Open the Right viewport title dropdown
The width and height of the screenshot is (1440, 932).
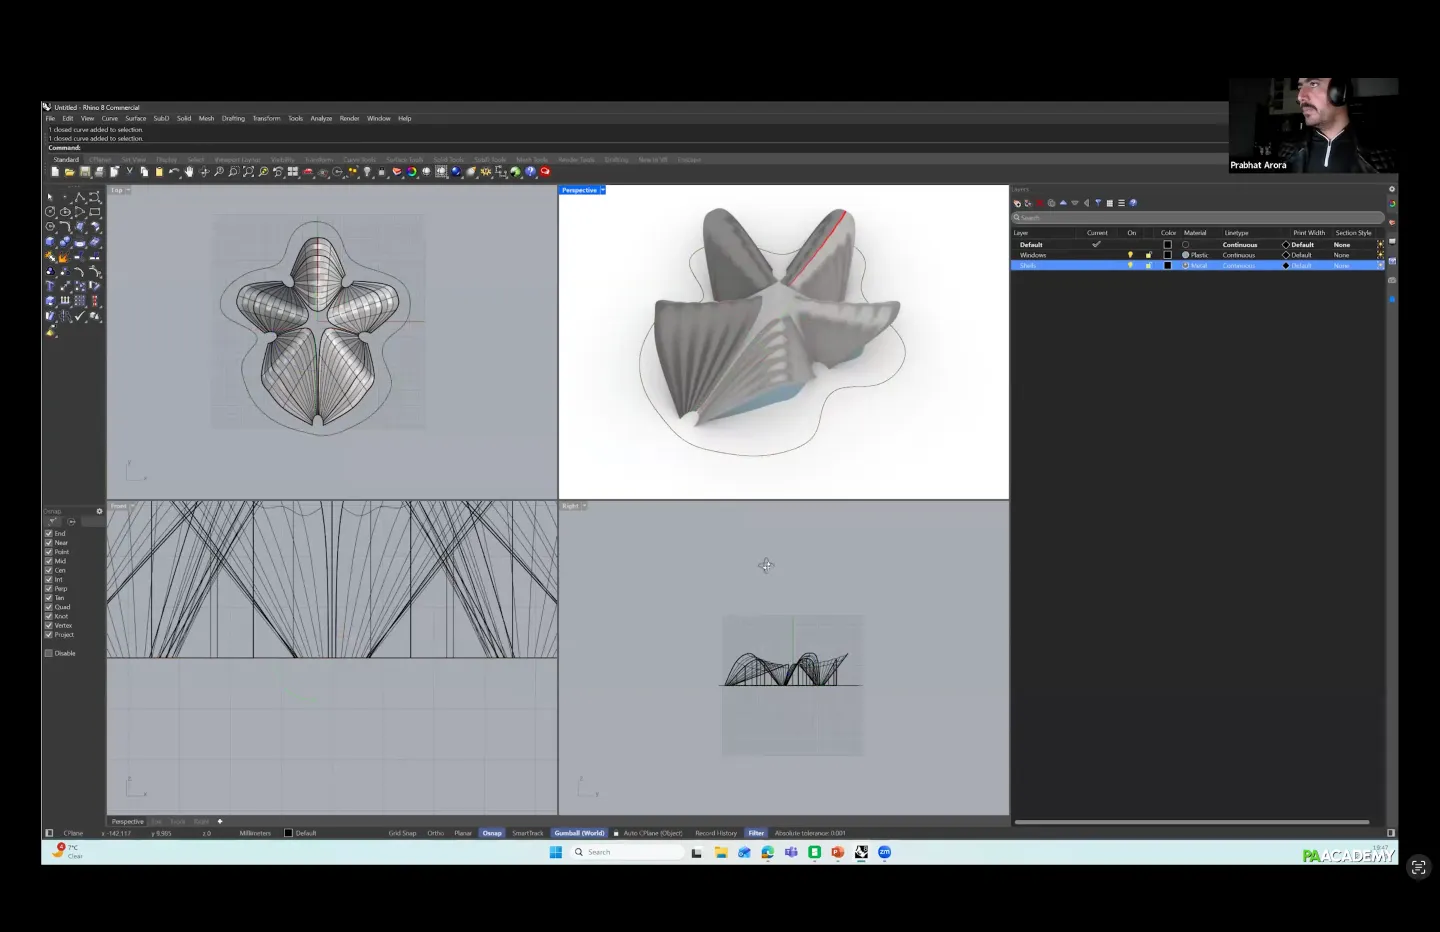(584, 506)
